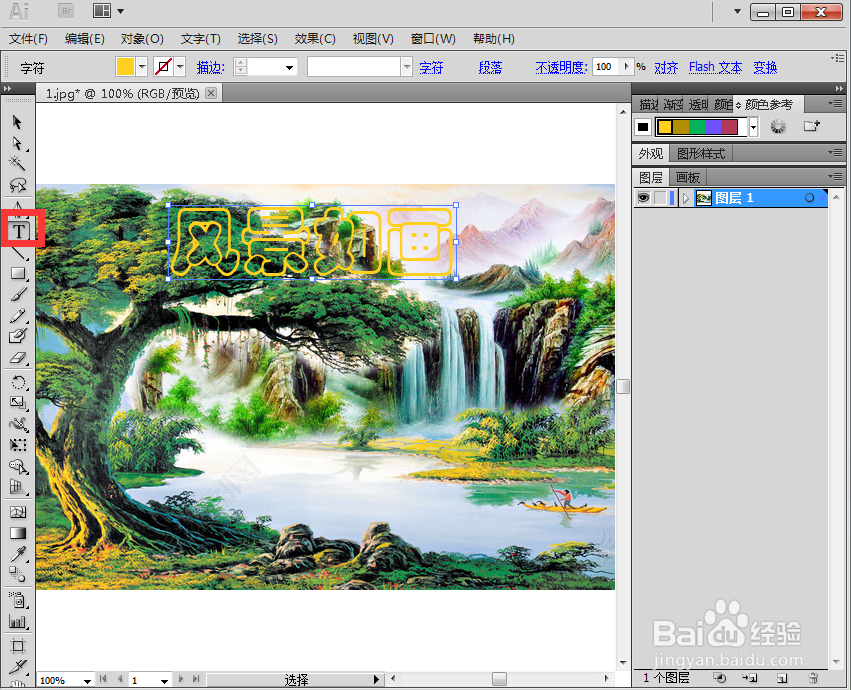The image size is (851, 690).
Task: Select the Eyedropper tool
Action: point(18,554)
